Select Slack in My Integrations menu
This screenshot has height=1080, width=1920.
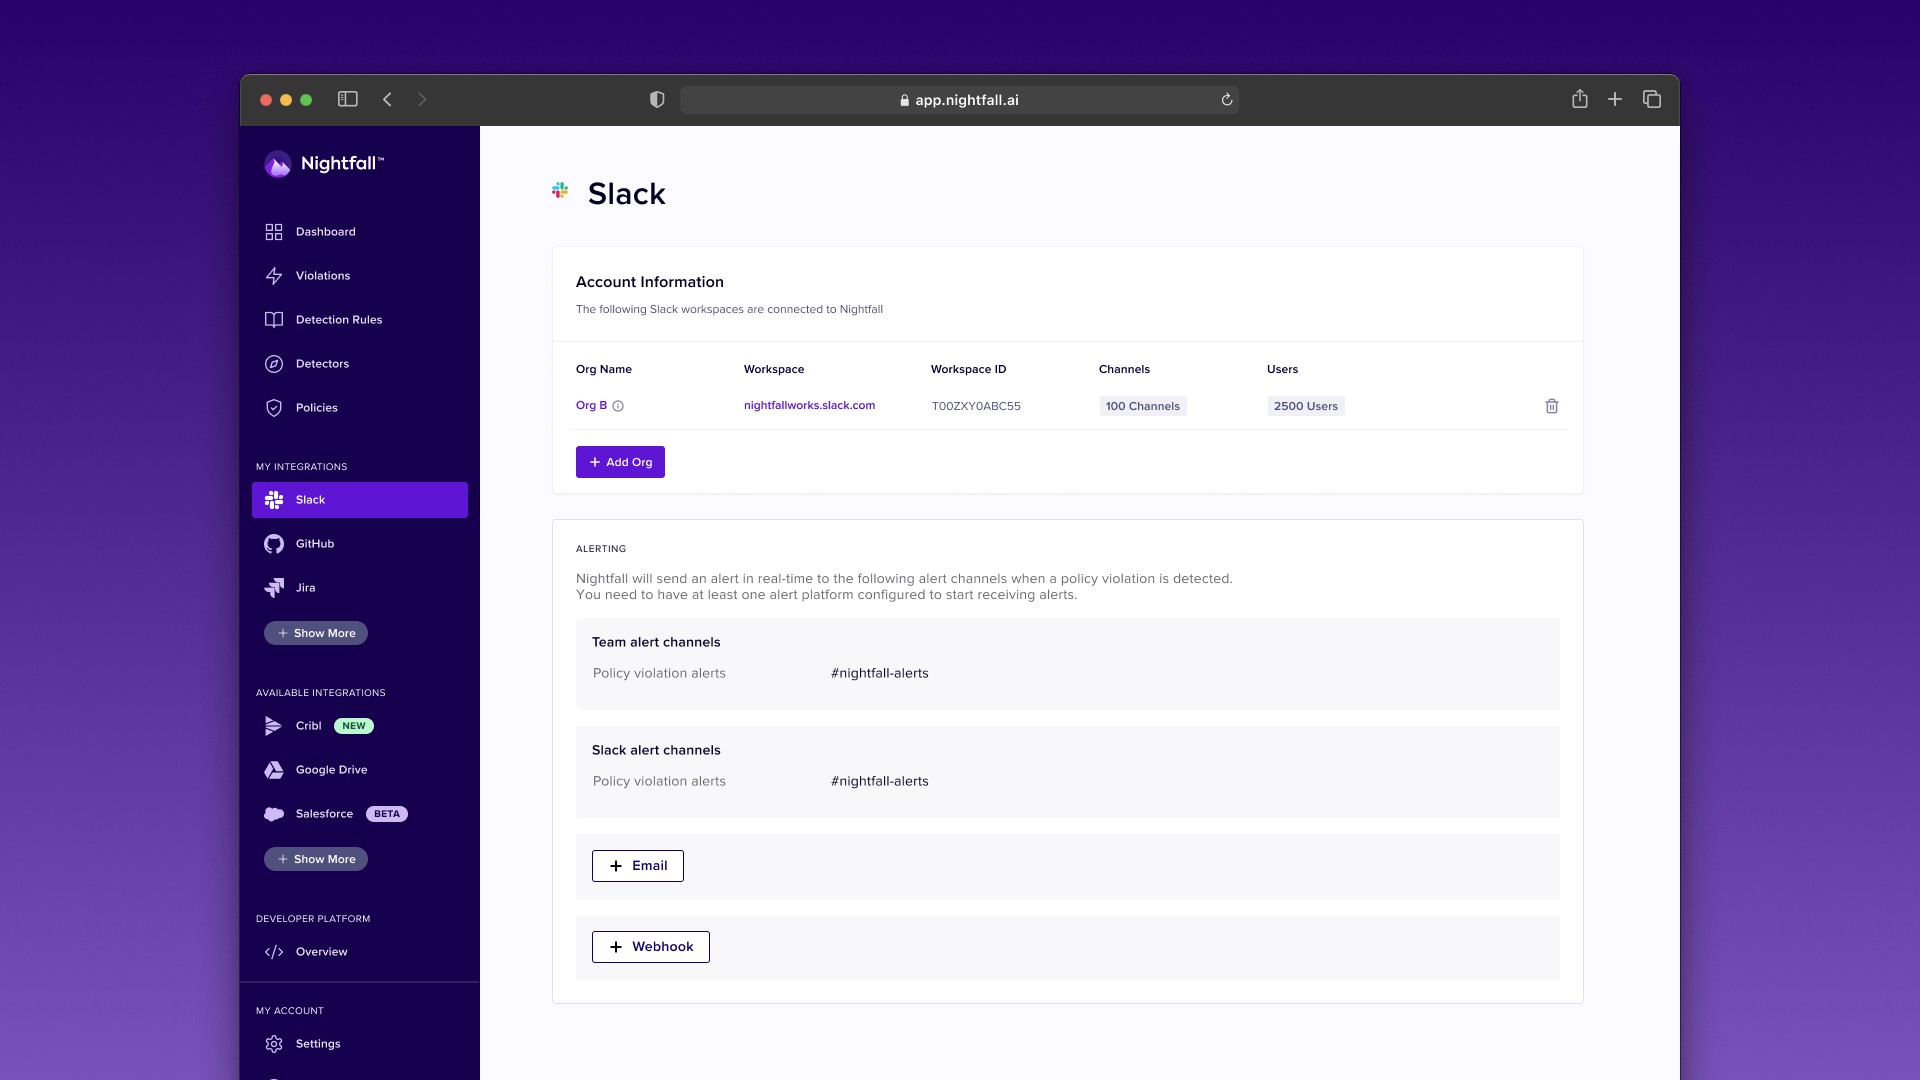click(x=360, y=500)
